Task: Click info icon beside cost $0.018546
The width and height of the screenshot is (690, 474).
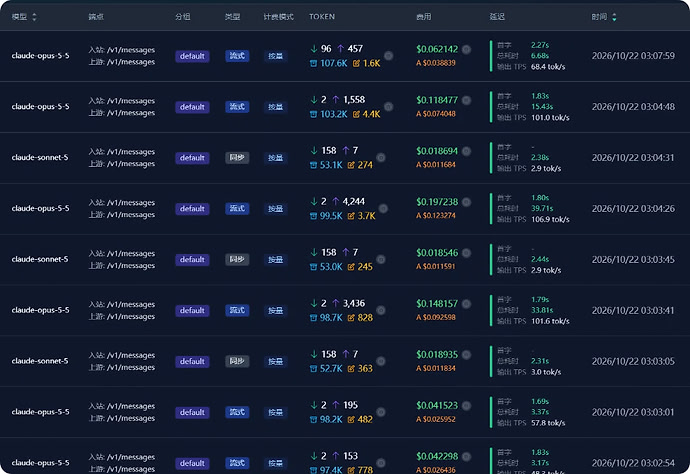Action: 466,253
